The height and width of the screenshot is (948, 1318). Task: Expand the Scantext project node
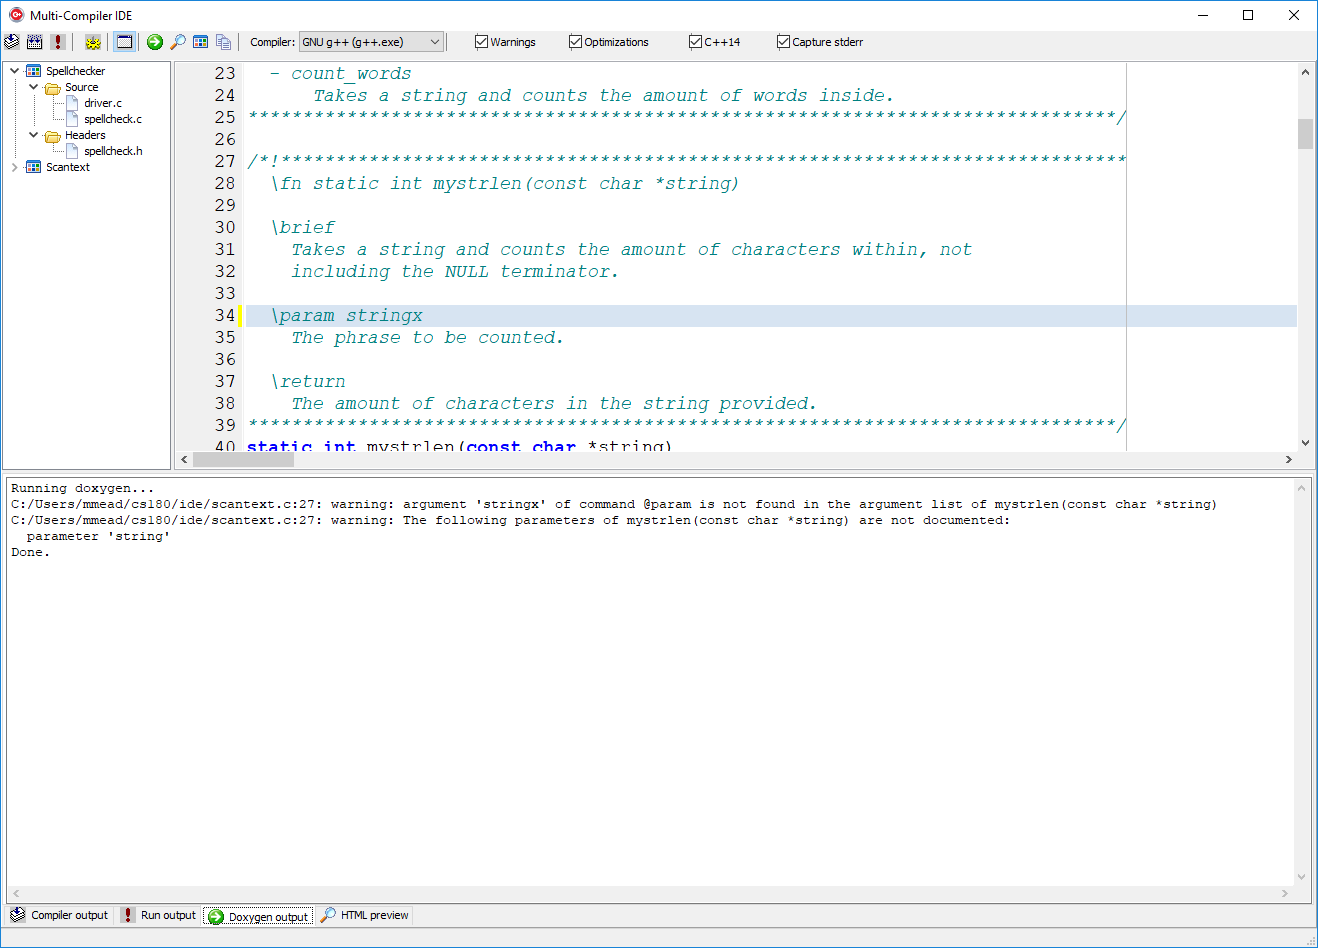coord(15,167)
